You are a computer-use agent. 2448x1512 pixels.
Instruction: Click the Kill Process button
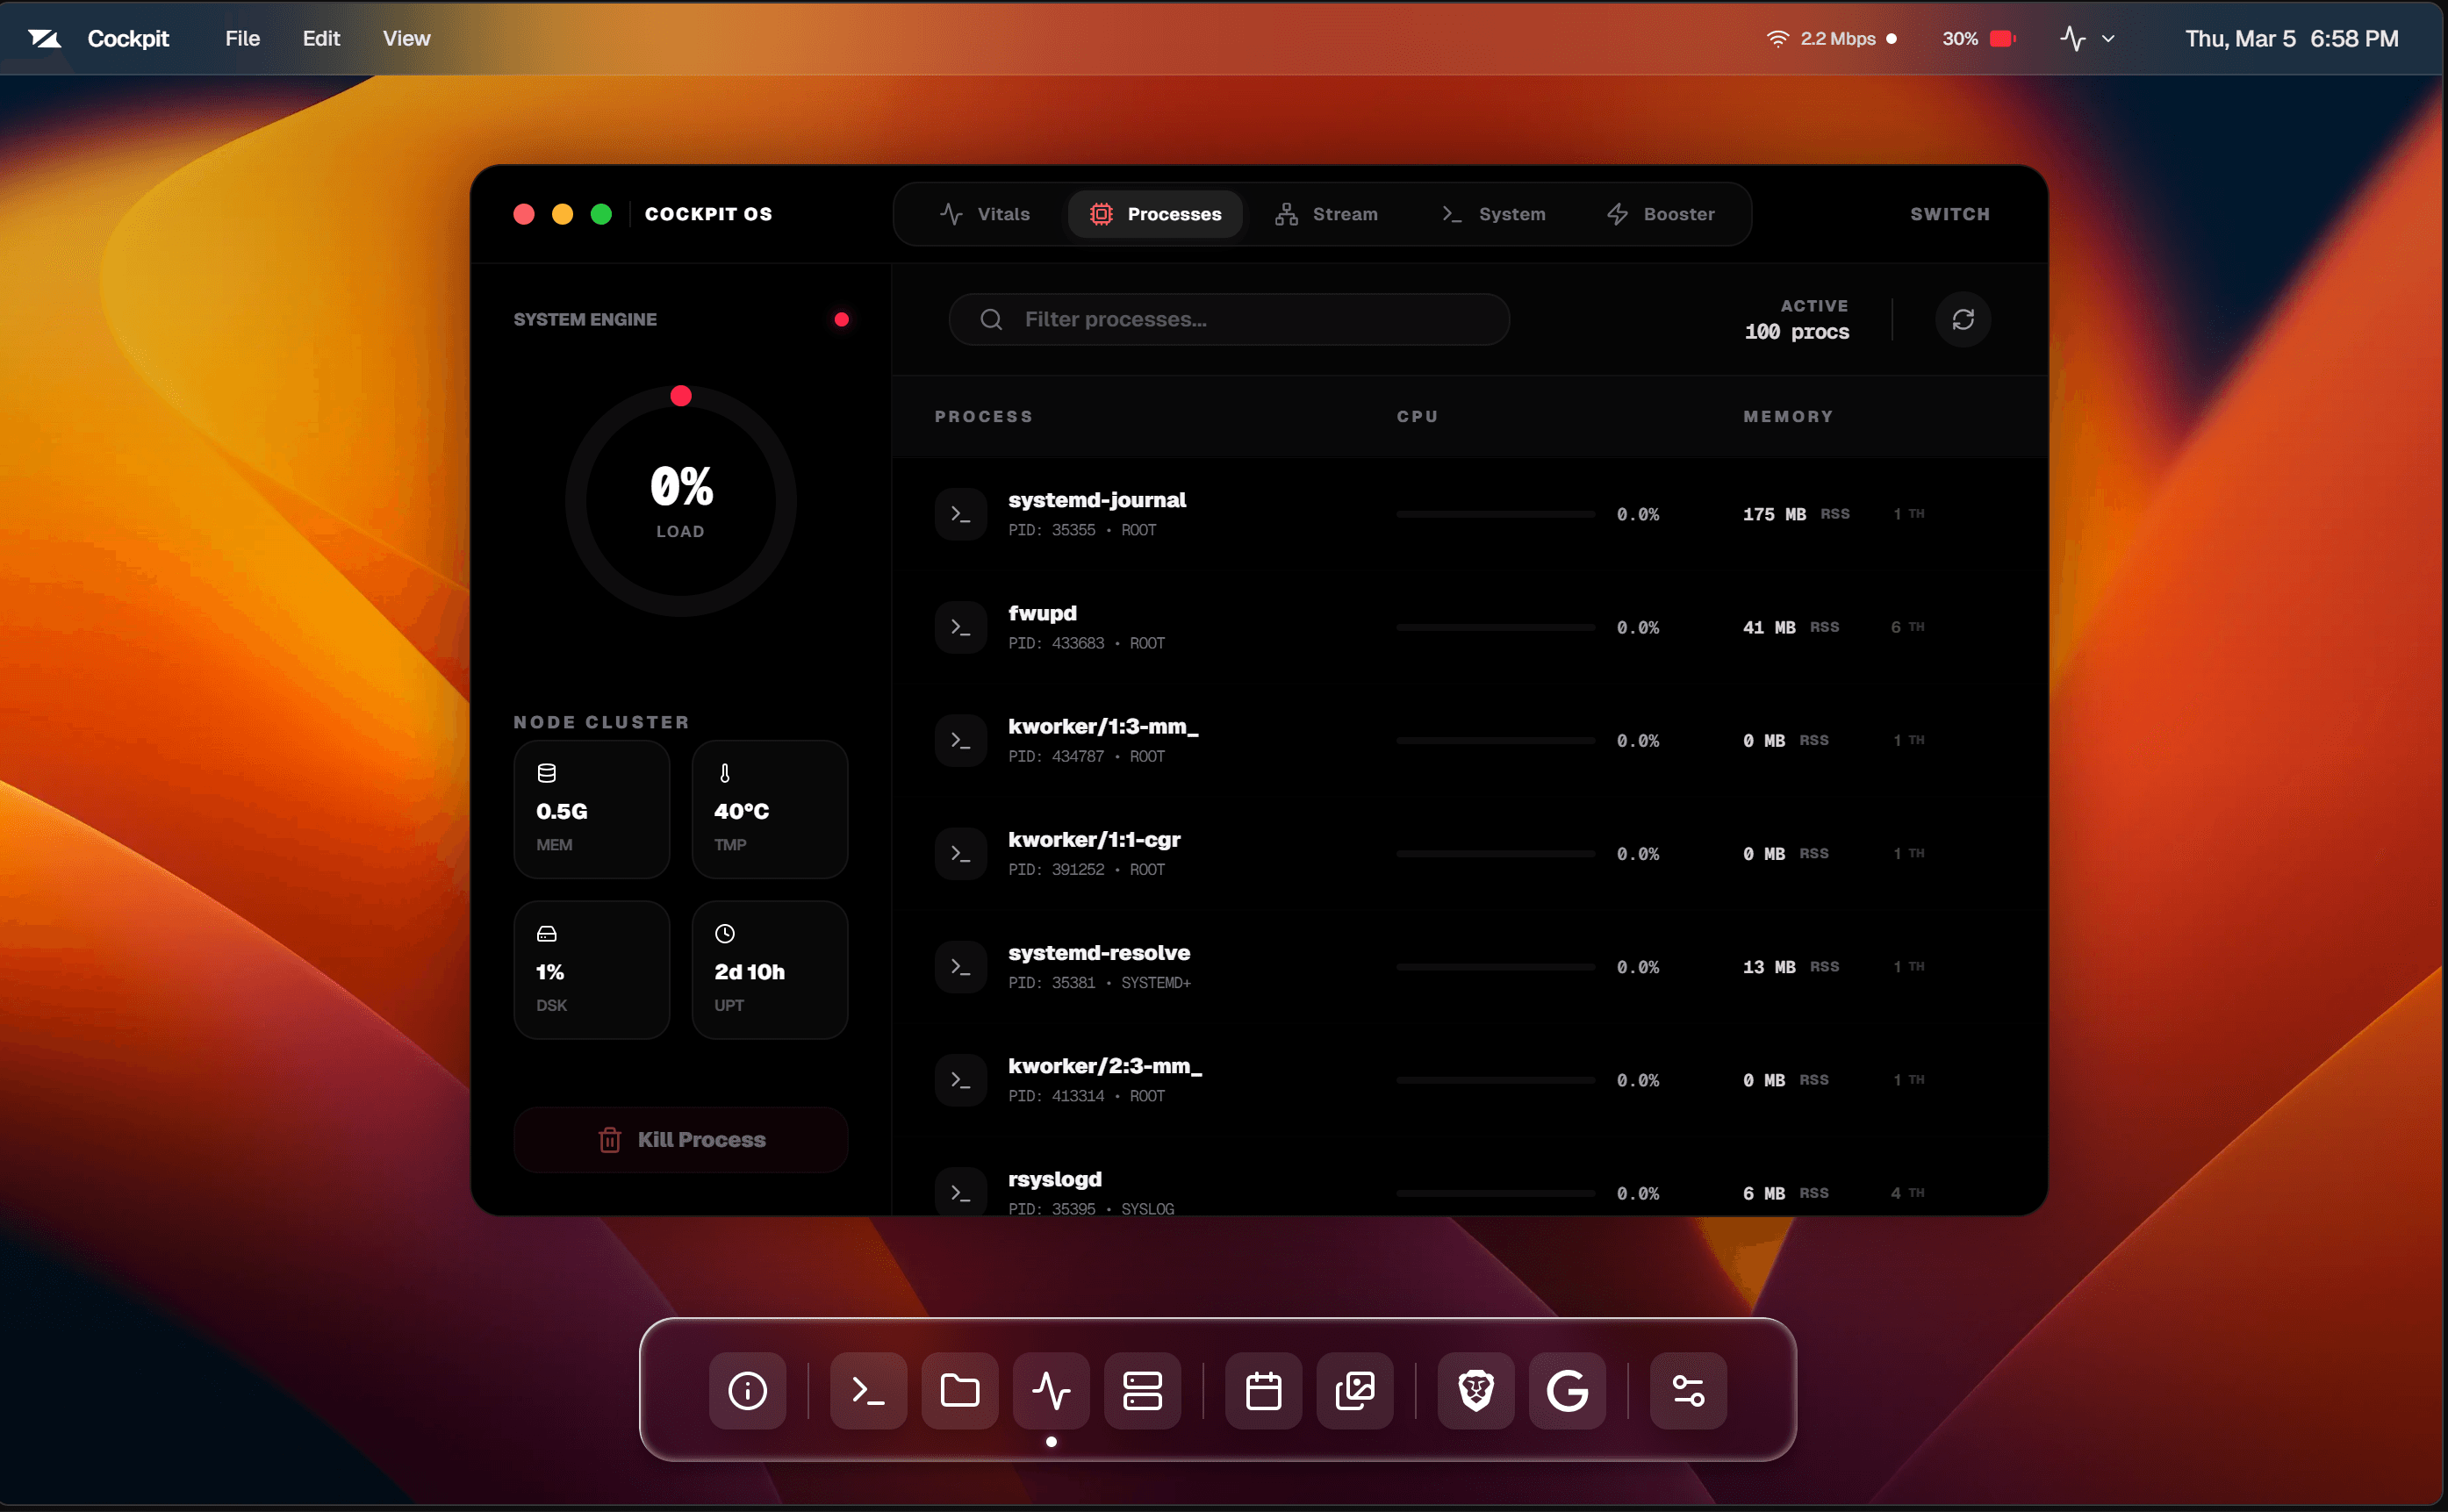680,1139
